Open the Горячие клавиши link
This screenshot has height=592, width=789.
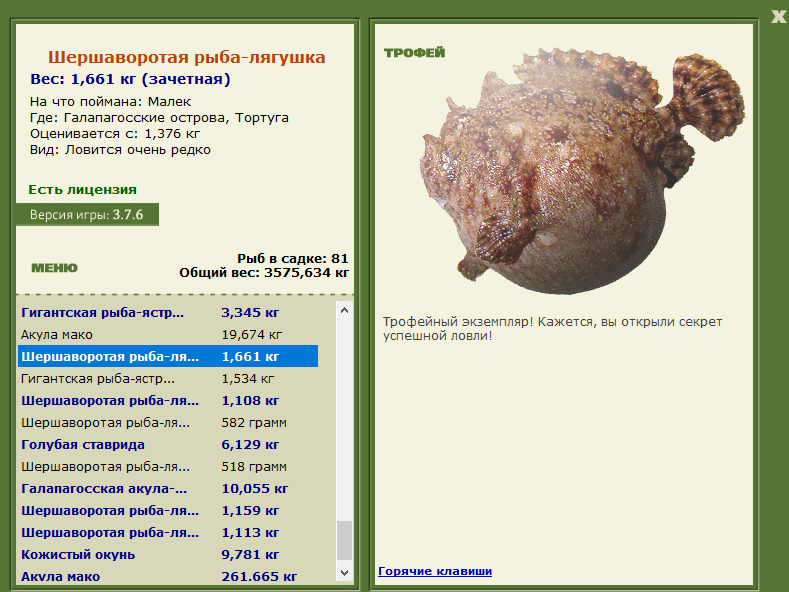pos(435,571)
